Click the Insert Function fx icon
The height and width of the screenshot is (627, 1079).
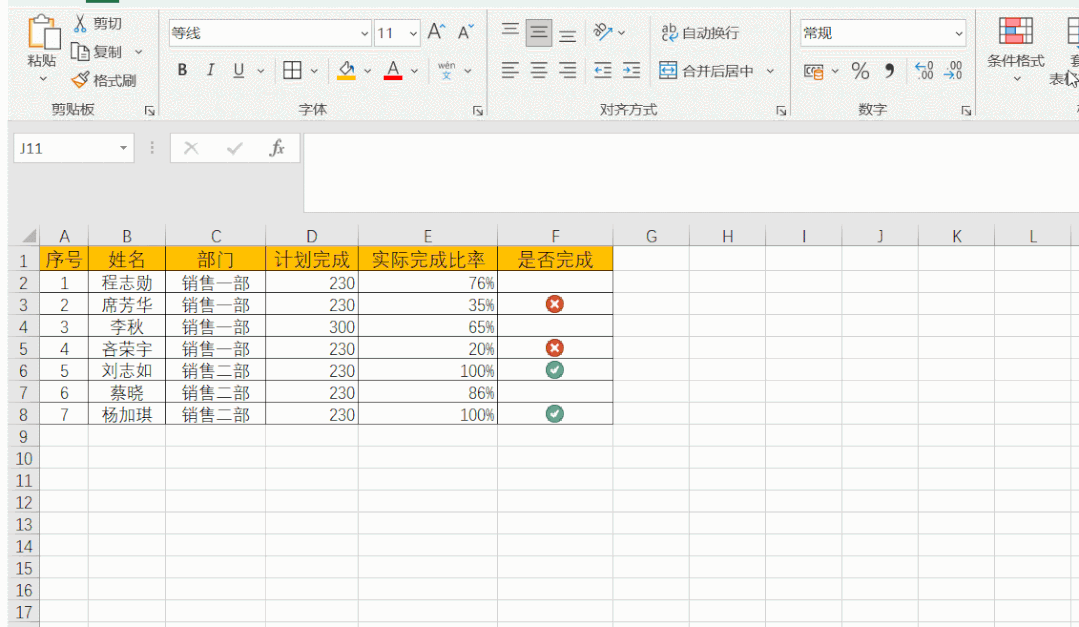[x=277, y=148]
